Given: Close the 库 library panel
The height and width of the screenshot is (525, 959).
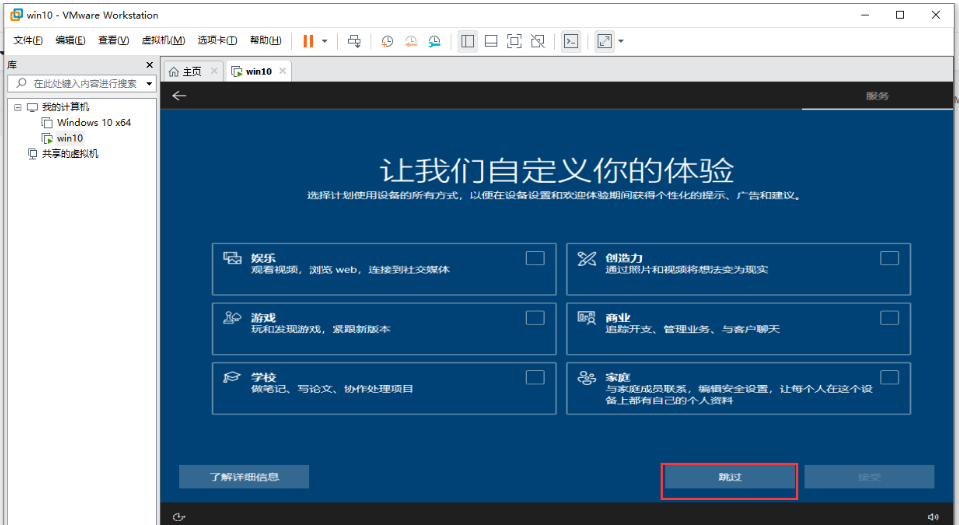Looking at the screenshot, I should click(x=149, y=65).
